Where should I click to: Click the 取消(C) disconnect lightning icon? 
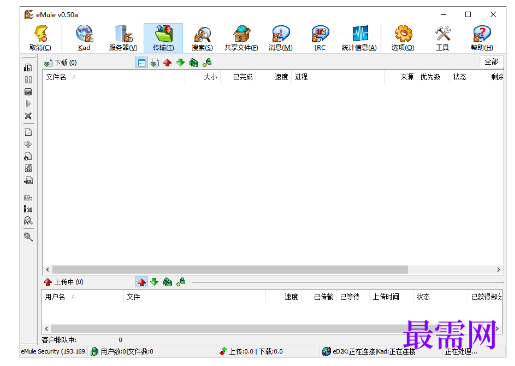pyautogui.click(x=41, y=38)
